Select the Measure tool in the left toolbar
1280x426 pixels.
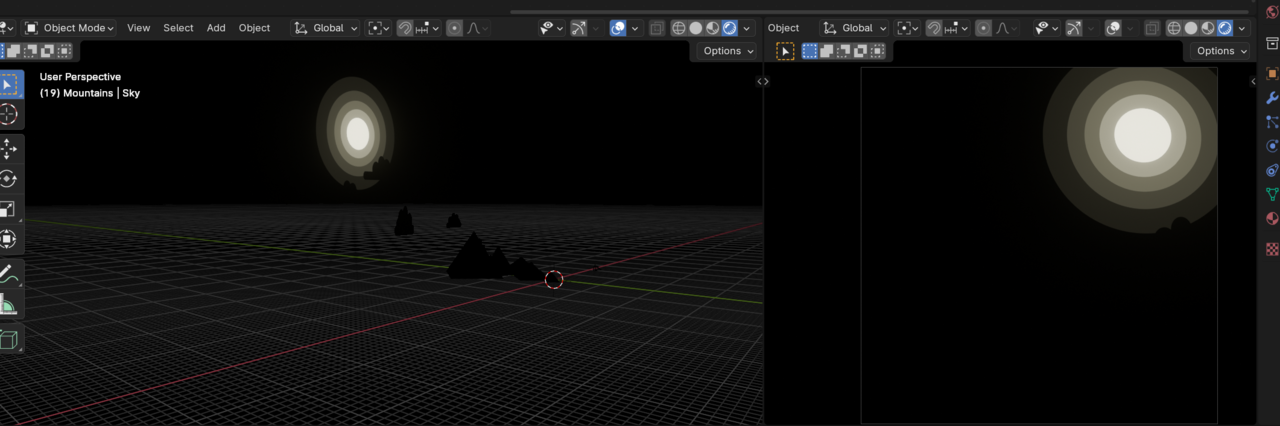coord(9,305)
